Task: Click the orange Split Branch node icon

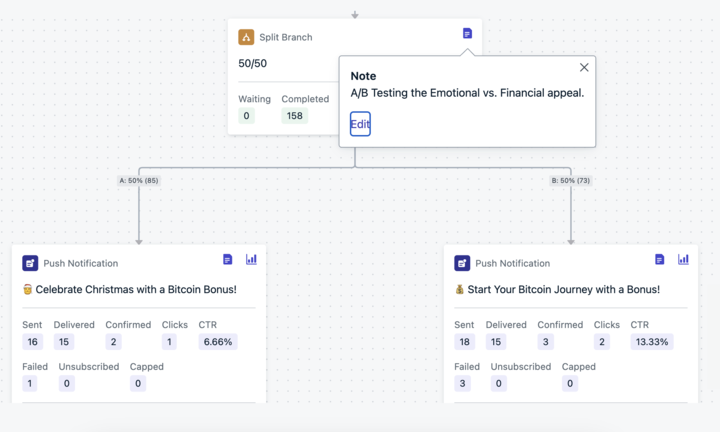Action: coord(246,37)
